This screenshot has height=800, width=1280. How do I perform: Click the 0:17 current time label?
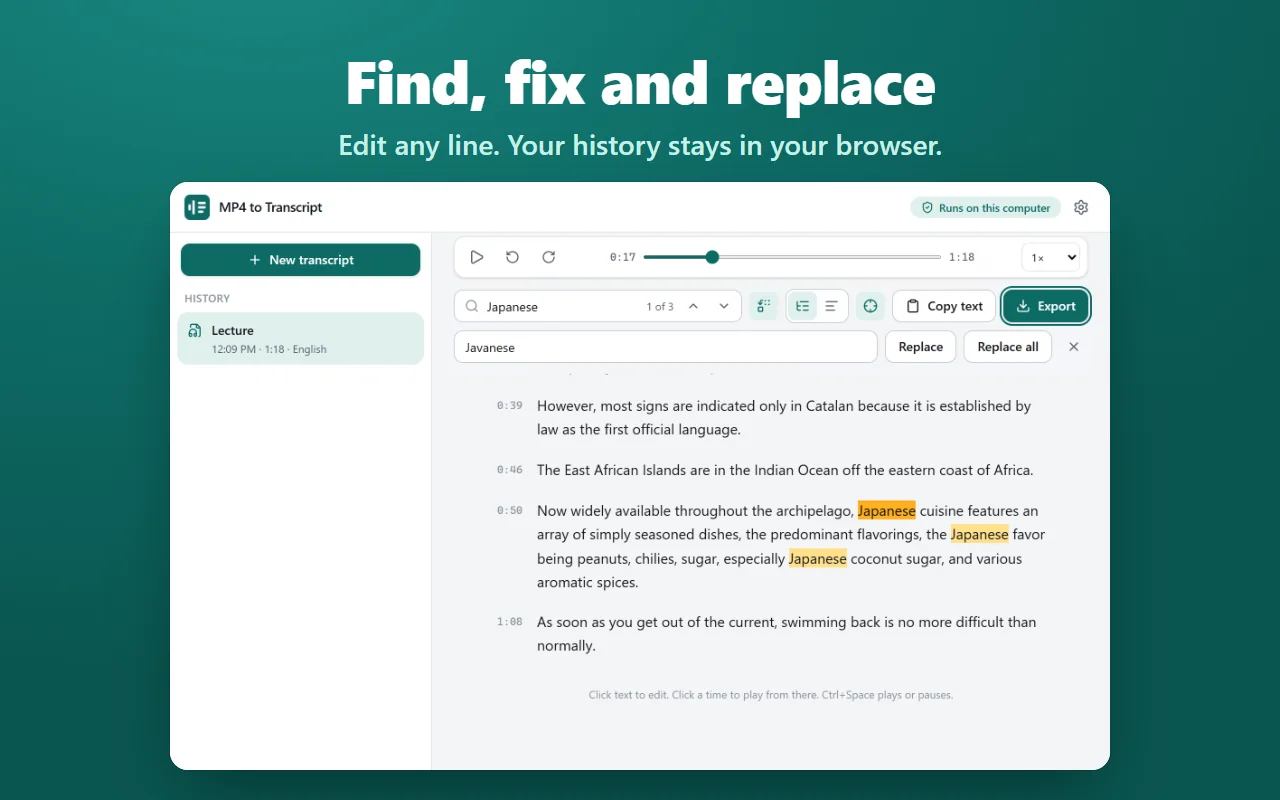[623, 257]
